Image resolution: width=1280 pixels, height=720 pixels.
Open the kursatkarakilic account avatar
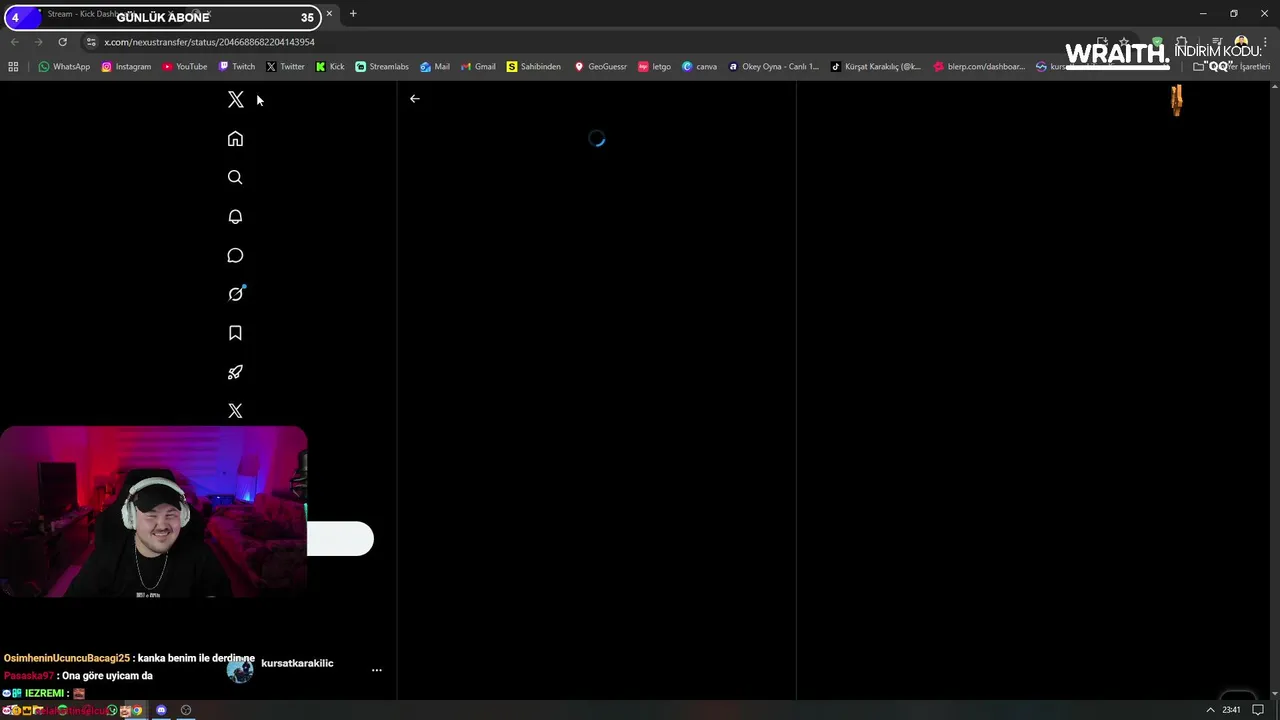click(x=241, y=670)
